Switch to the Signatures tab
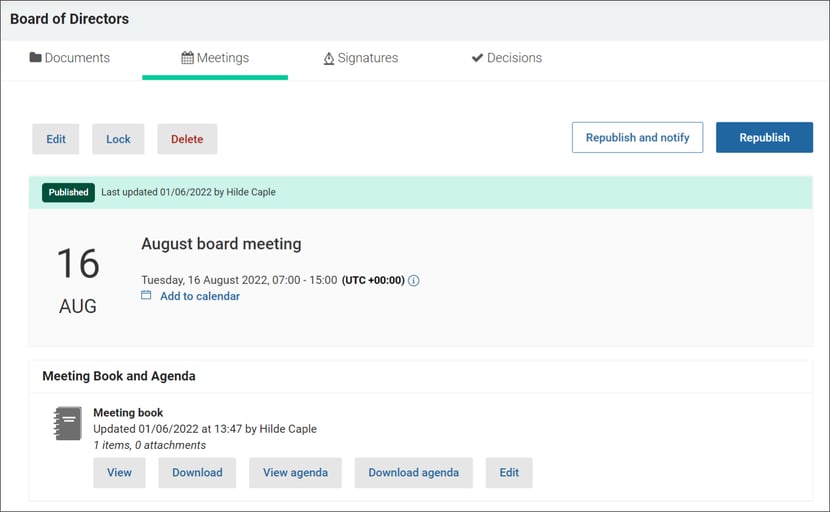This screenshot has height=512, width=830. [x=360, y=58]
